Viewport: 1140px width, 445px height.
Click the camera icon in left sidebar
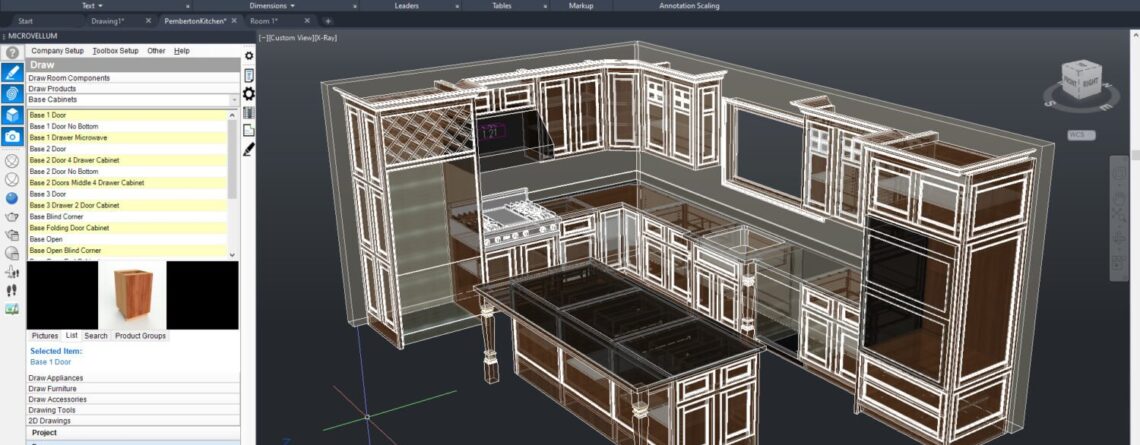(x=12, y=136)
